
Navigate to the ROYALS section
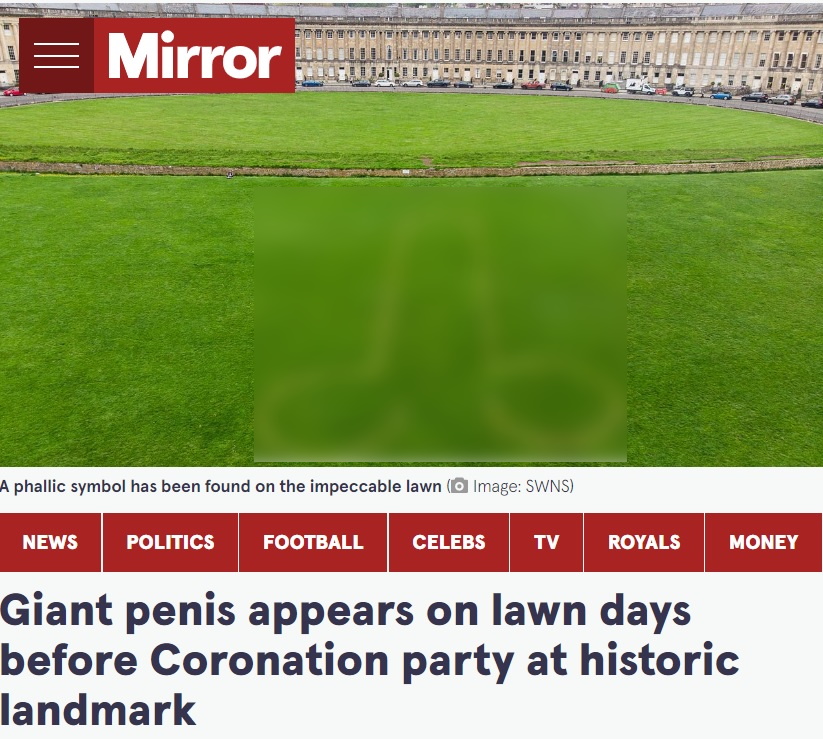pyautogui.click(x=644, y=542)
